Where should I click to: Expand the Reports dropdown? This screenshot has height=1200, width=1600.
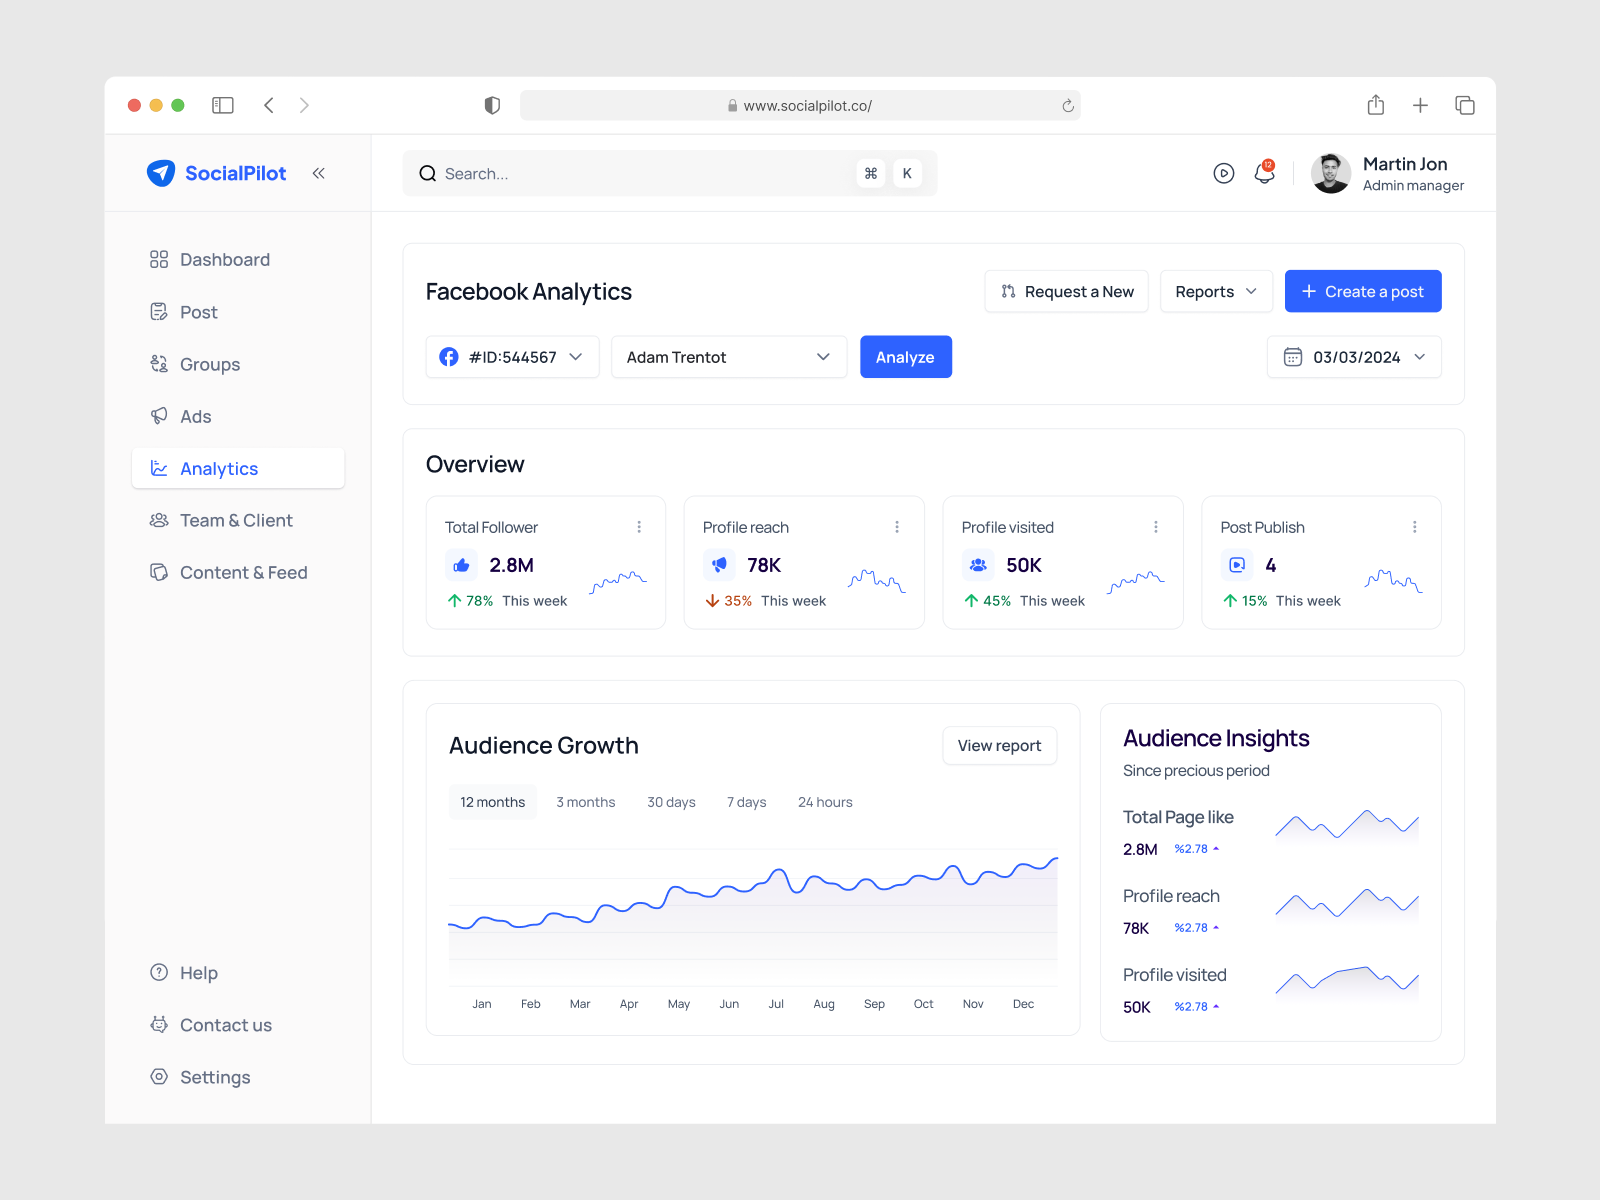pos(1216,291)
